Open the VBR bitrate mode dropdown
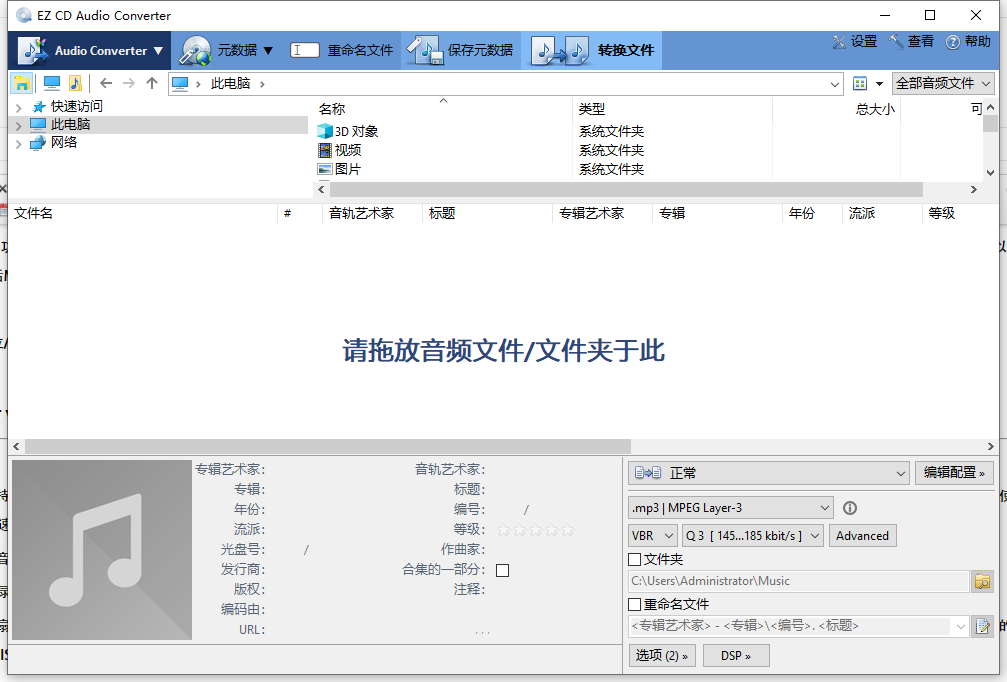The image size is (1007, 682). click(653, 536)
